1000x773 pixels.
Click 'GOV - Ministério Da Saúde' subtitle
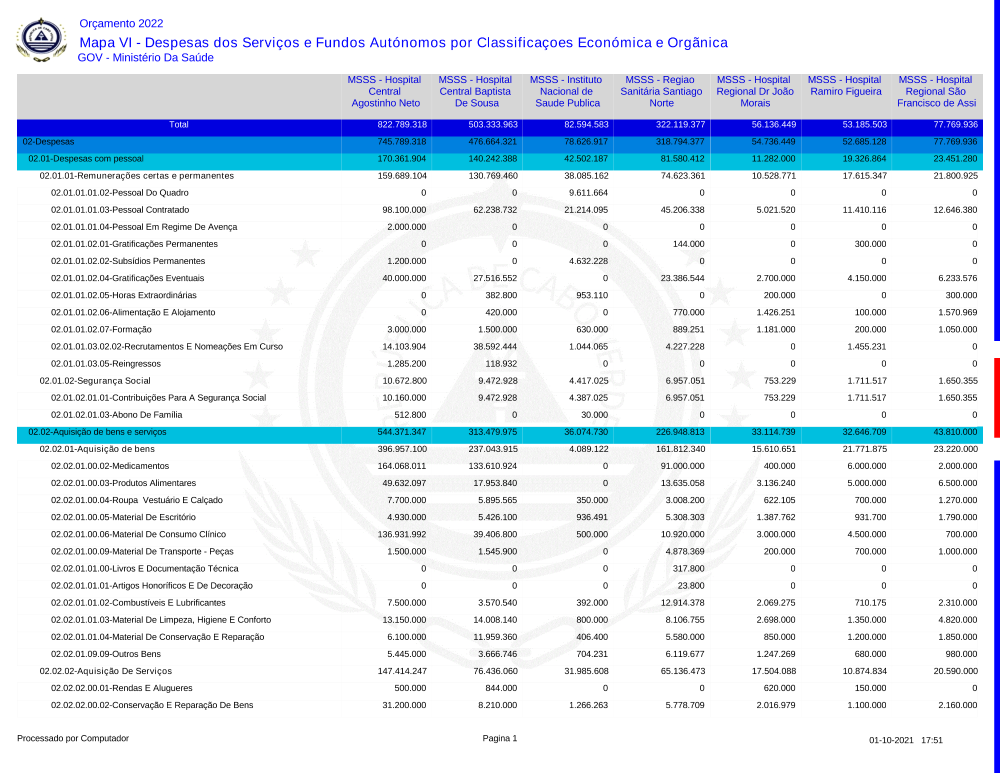pos(145,58)
